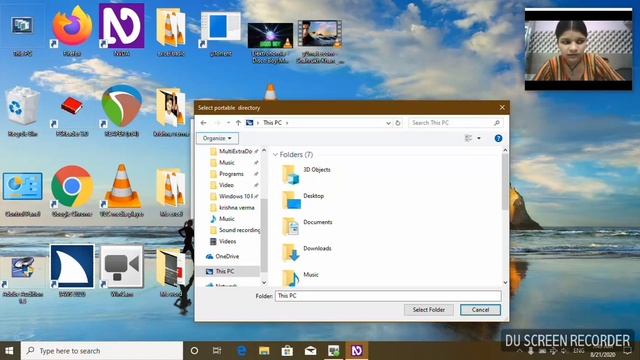This screenshot has width=640, height=360.
Task: Select the REAPER (x64) desktop shortcut
Action: coord(122,111)
